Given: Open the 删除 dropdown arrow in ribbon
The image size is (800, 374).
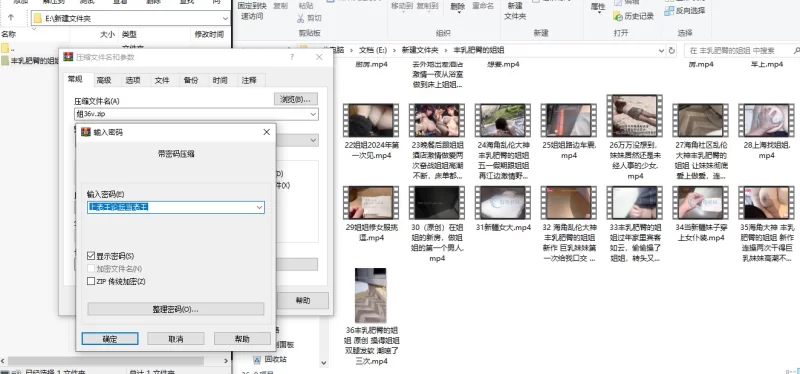Looking at the screenshot, I should tap(458, 12).
